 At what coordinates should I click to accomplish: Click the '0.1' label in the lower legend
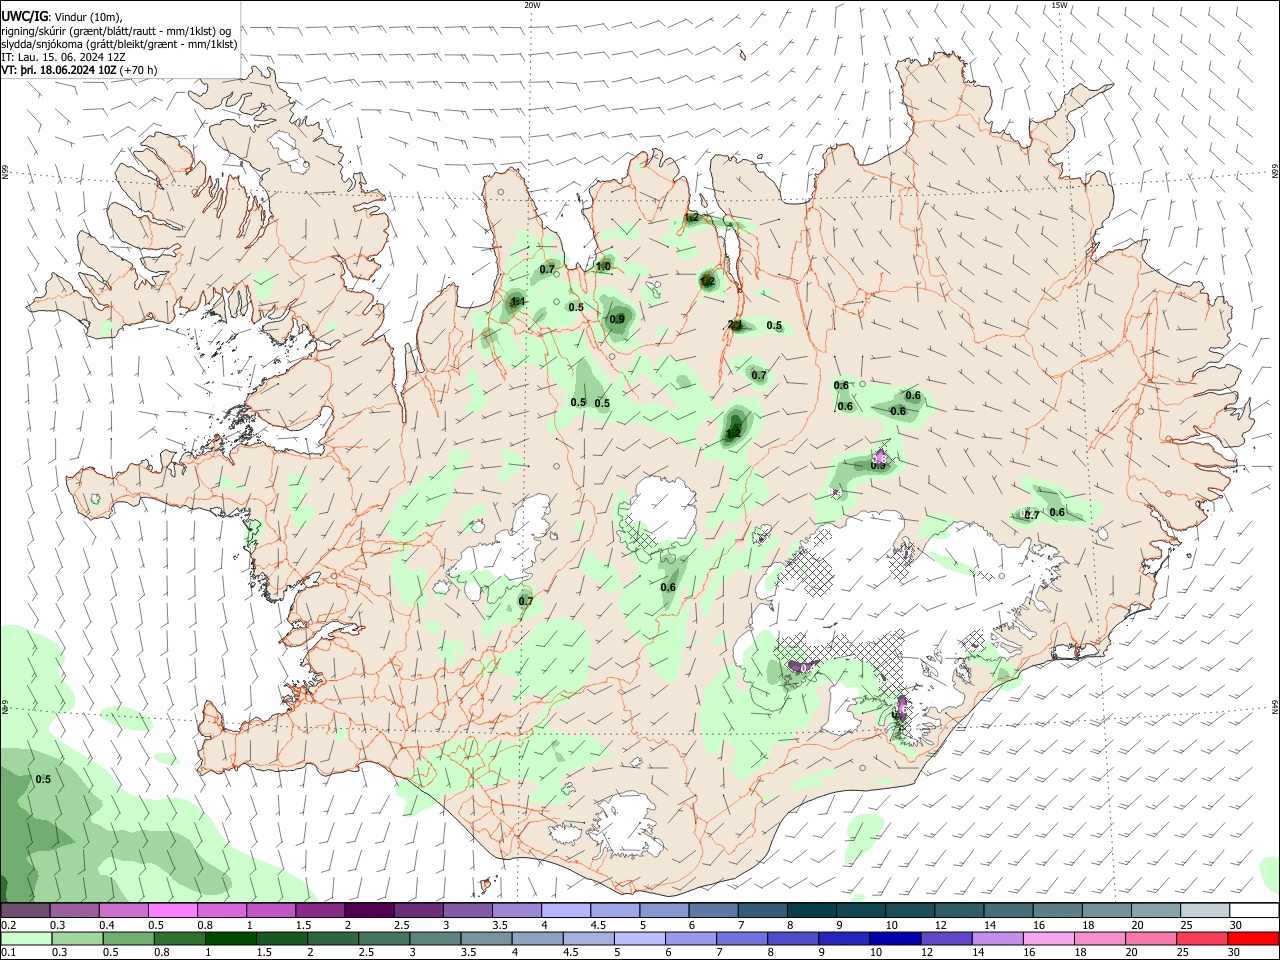click(8, 952)
